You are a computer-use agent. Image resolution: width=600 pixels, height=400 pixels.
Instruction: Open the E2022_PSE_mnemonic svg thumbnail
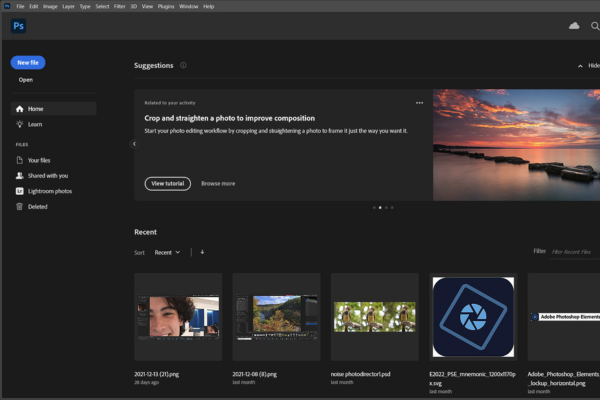(x=473, y=317)
